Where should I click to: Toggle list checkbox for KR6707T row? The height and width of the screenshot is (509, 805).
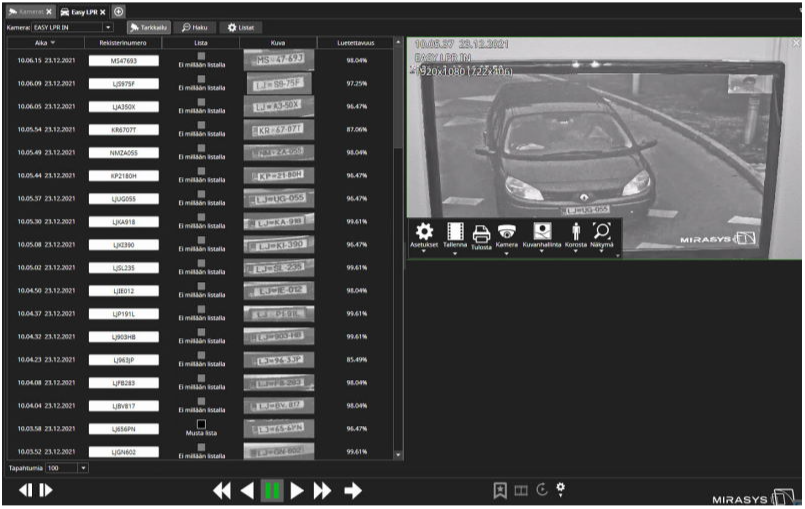[201, 125]
